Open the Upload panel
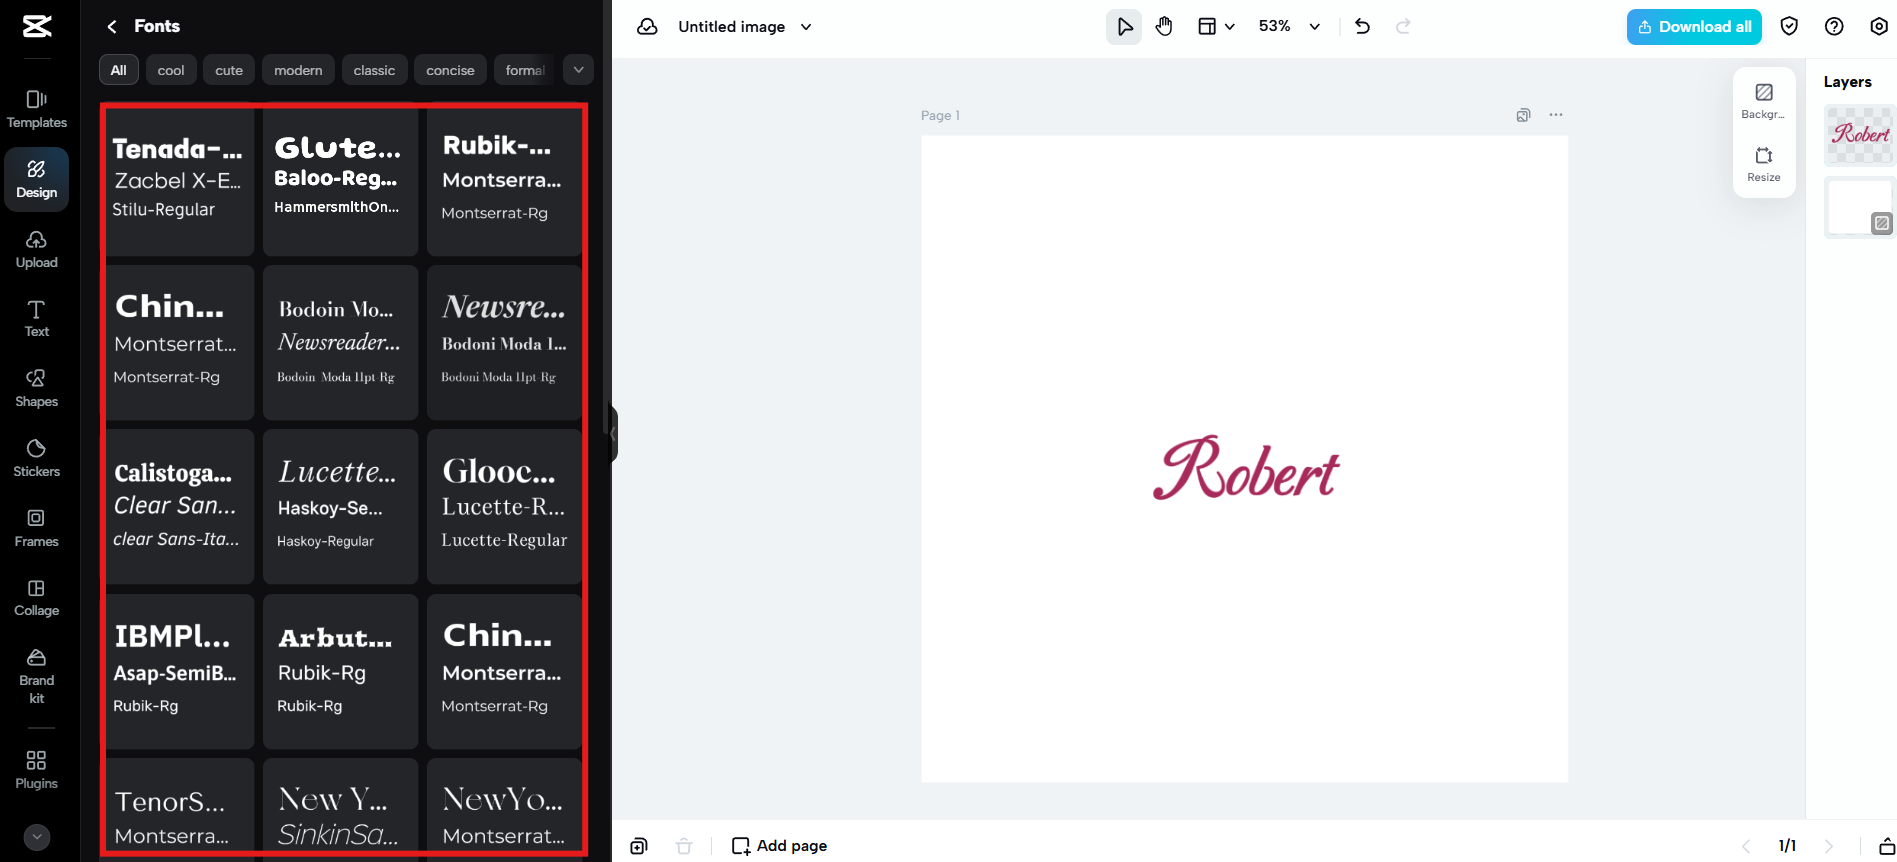1897x862 pixels. [37, 249]
